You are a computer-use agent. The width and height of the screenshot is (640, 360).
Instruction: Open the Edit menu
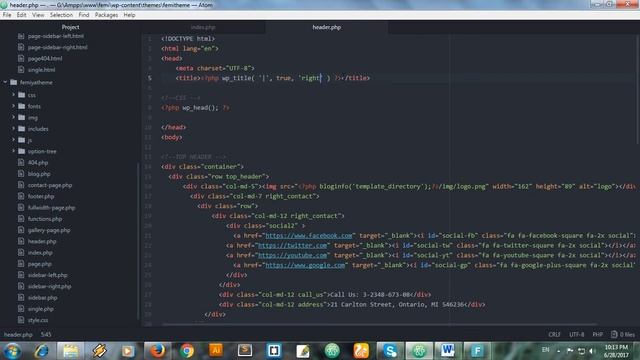tap(22, 15)
